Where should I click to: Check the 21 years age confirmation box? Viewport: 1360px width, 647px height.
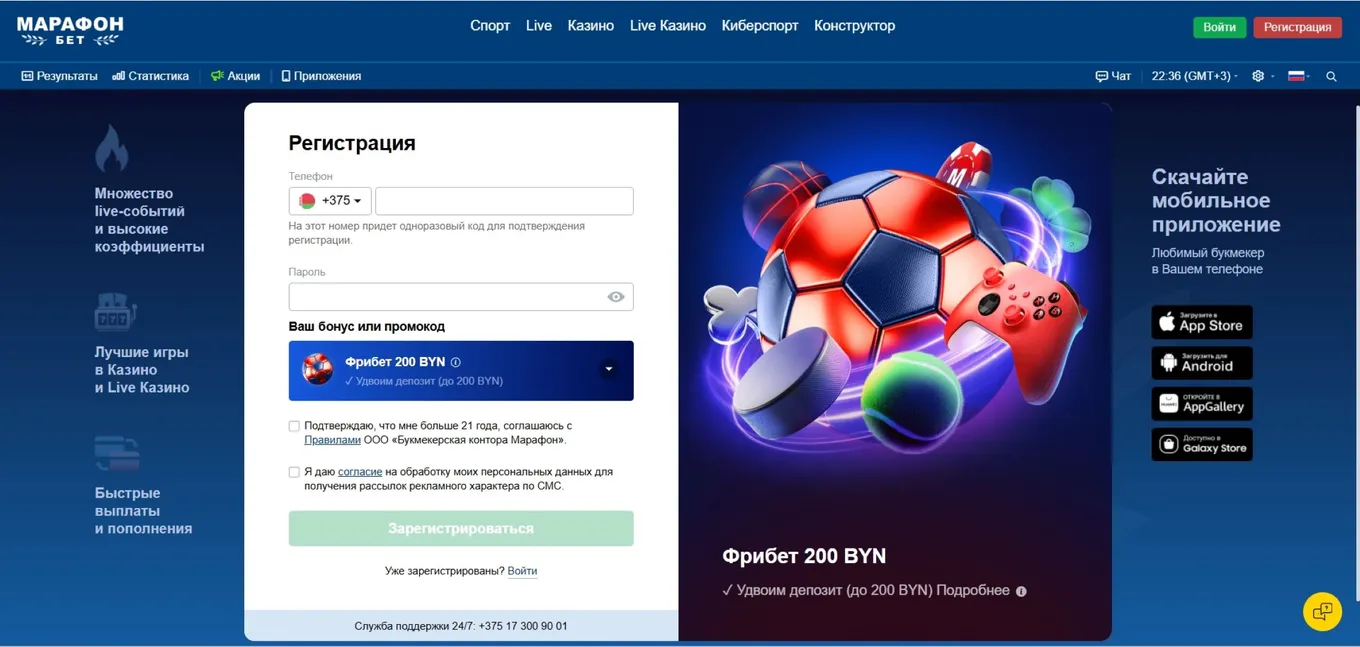coord(294,426)
